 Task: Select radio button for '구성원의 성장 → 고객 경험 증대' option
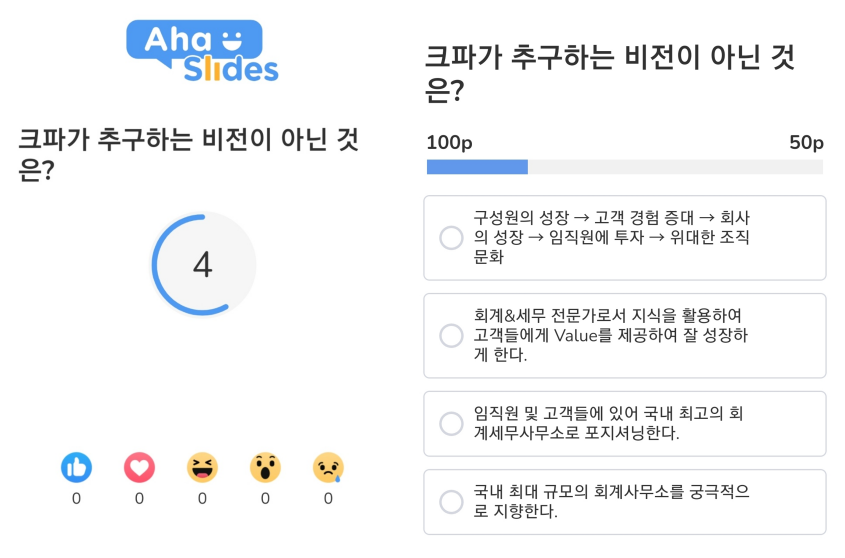pos(451,238)
